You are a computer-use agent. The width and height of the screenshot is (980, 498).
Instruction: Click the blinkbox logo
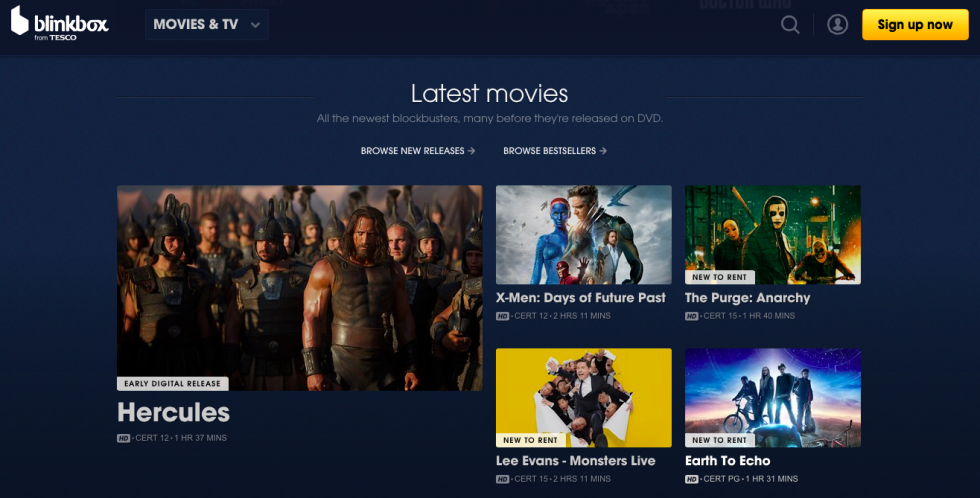click(60, 24)
